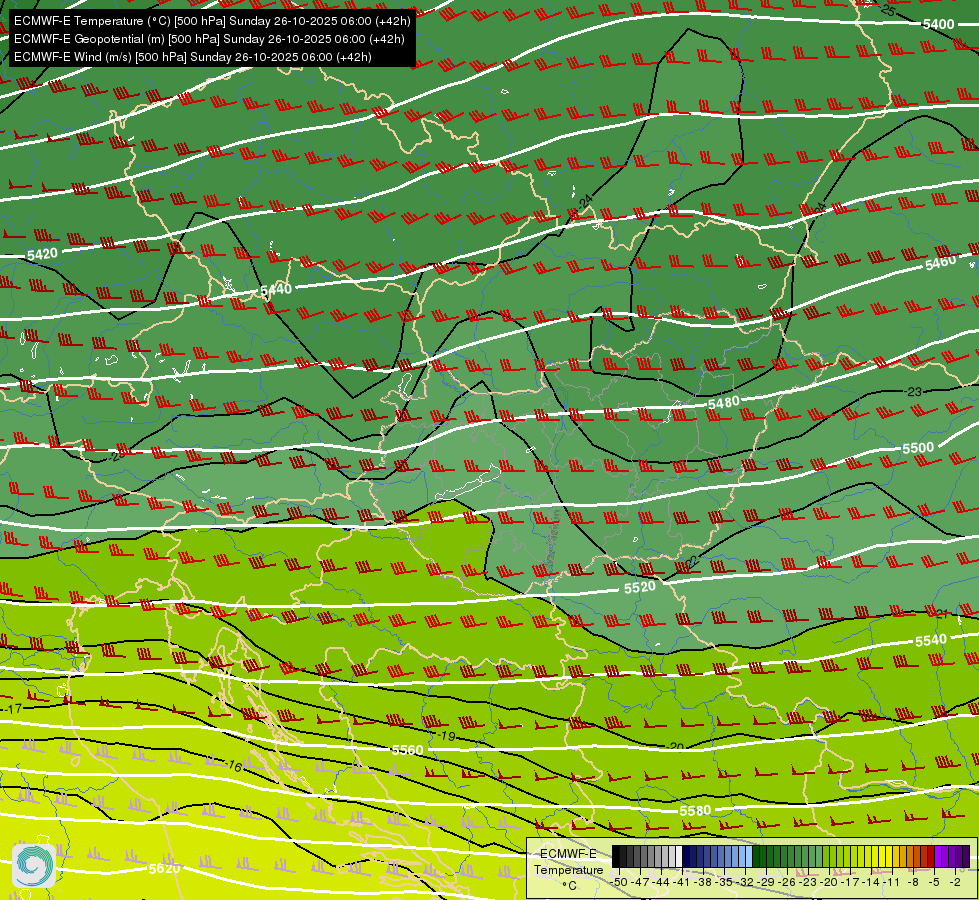The width and height of the screenshot is (979, 900).
Task: Click the 5440 geopotential contour label
Action: (x=276, y=290)
